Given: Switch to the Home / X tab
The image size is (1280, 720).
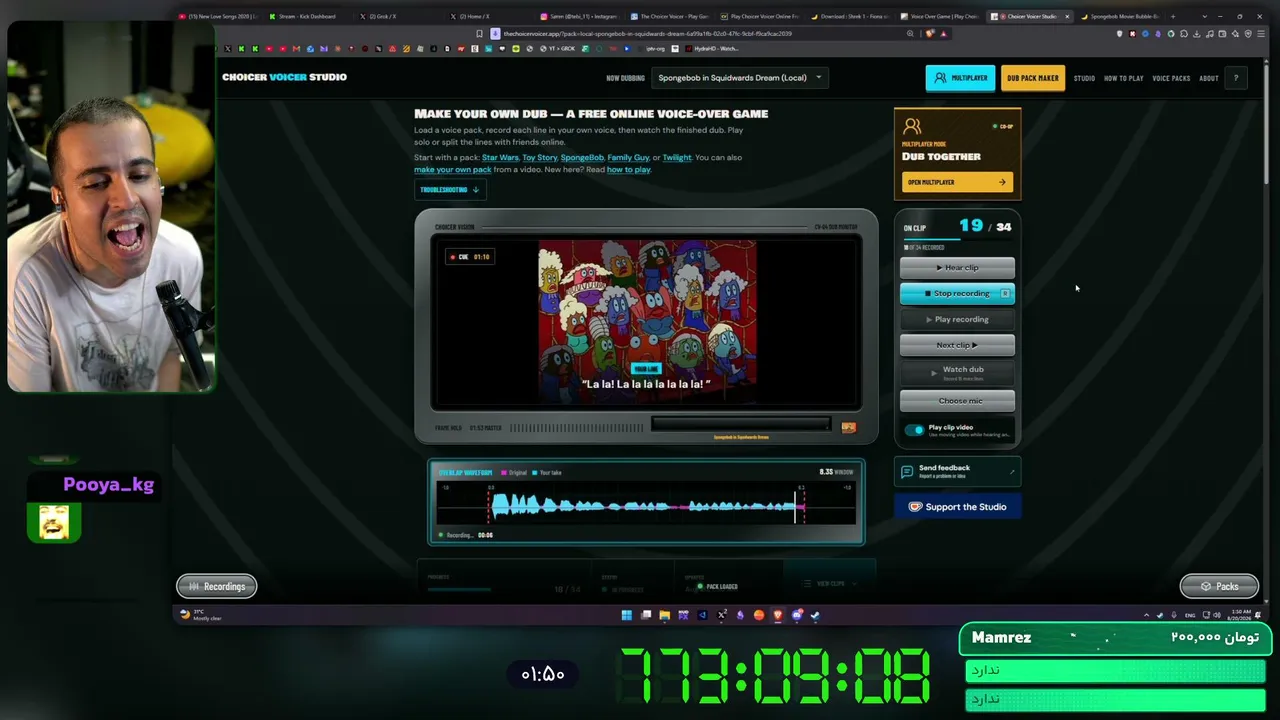Looking at the screenshot, I should [483, 16].
